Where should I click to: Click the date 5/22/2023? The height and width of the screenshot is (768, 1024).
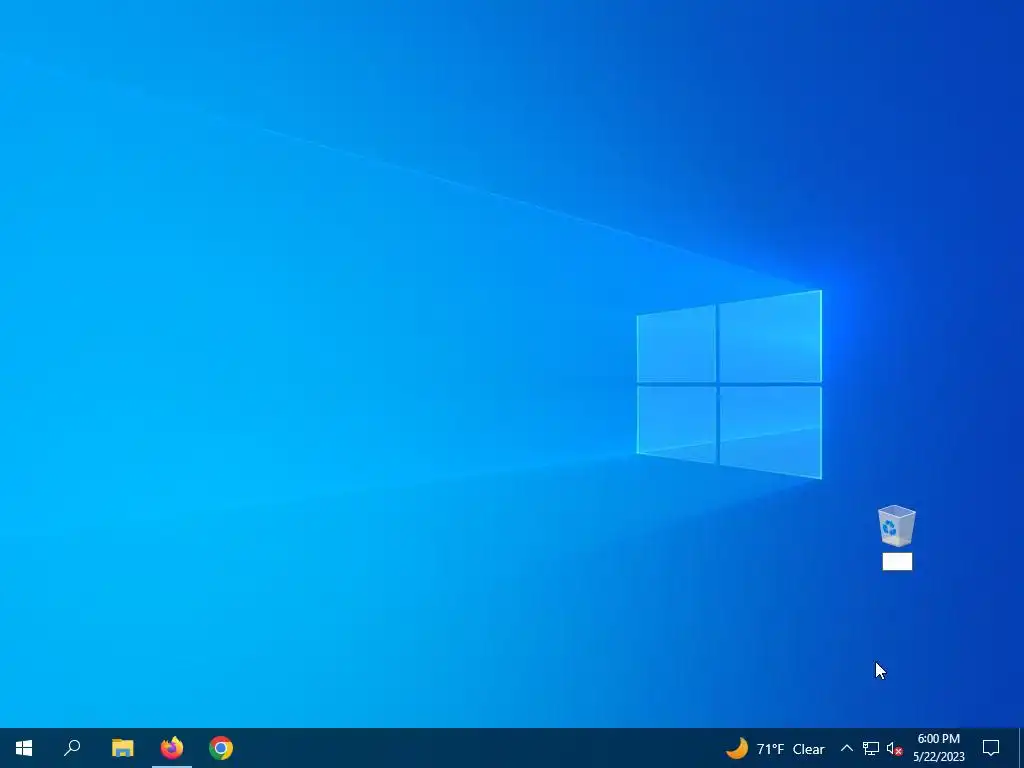[938, 757]
